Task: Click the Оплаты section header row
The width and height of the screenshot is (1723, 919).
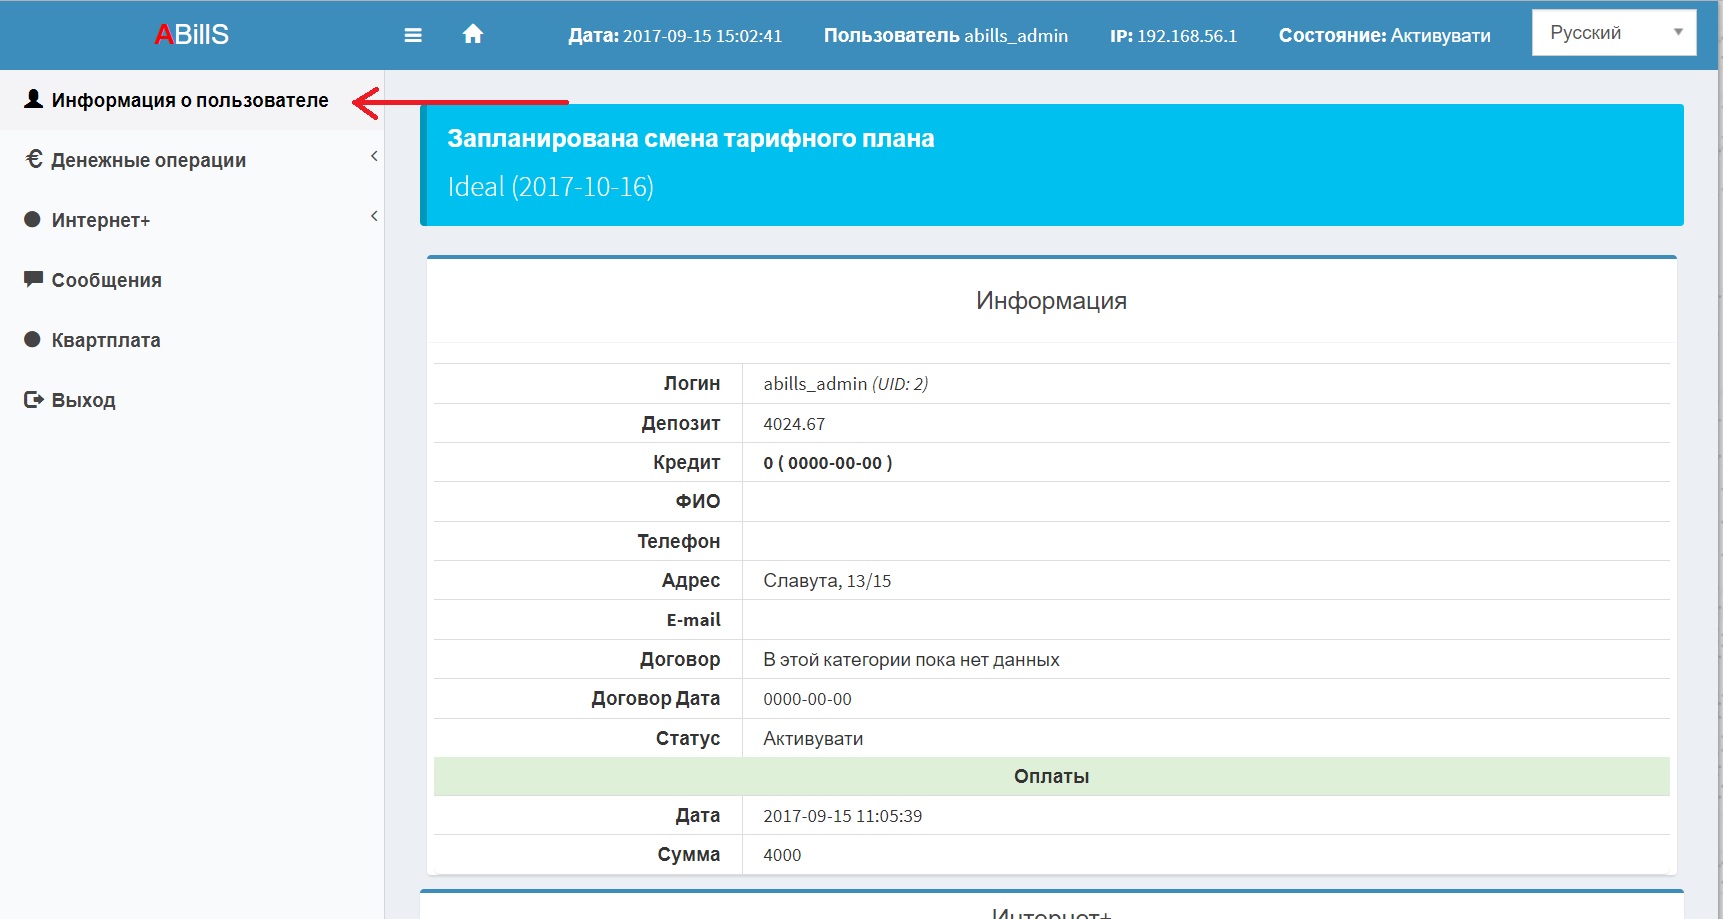Action: click(x=1052, y=776)
